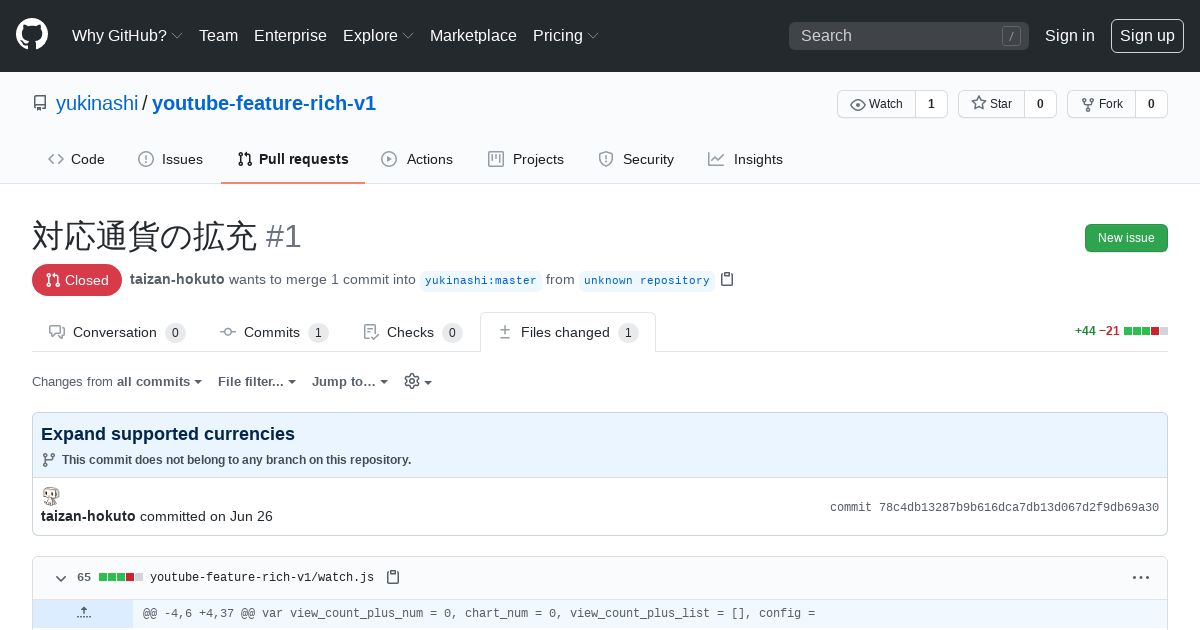Viewport: 1200px width, 630px height.
Task: Switch to the Actions tab
Action: 417,159
